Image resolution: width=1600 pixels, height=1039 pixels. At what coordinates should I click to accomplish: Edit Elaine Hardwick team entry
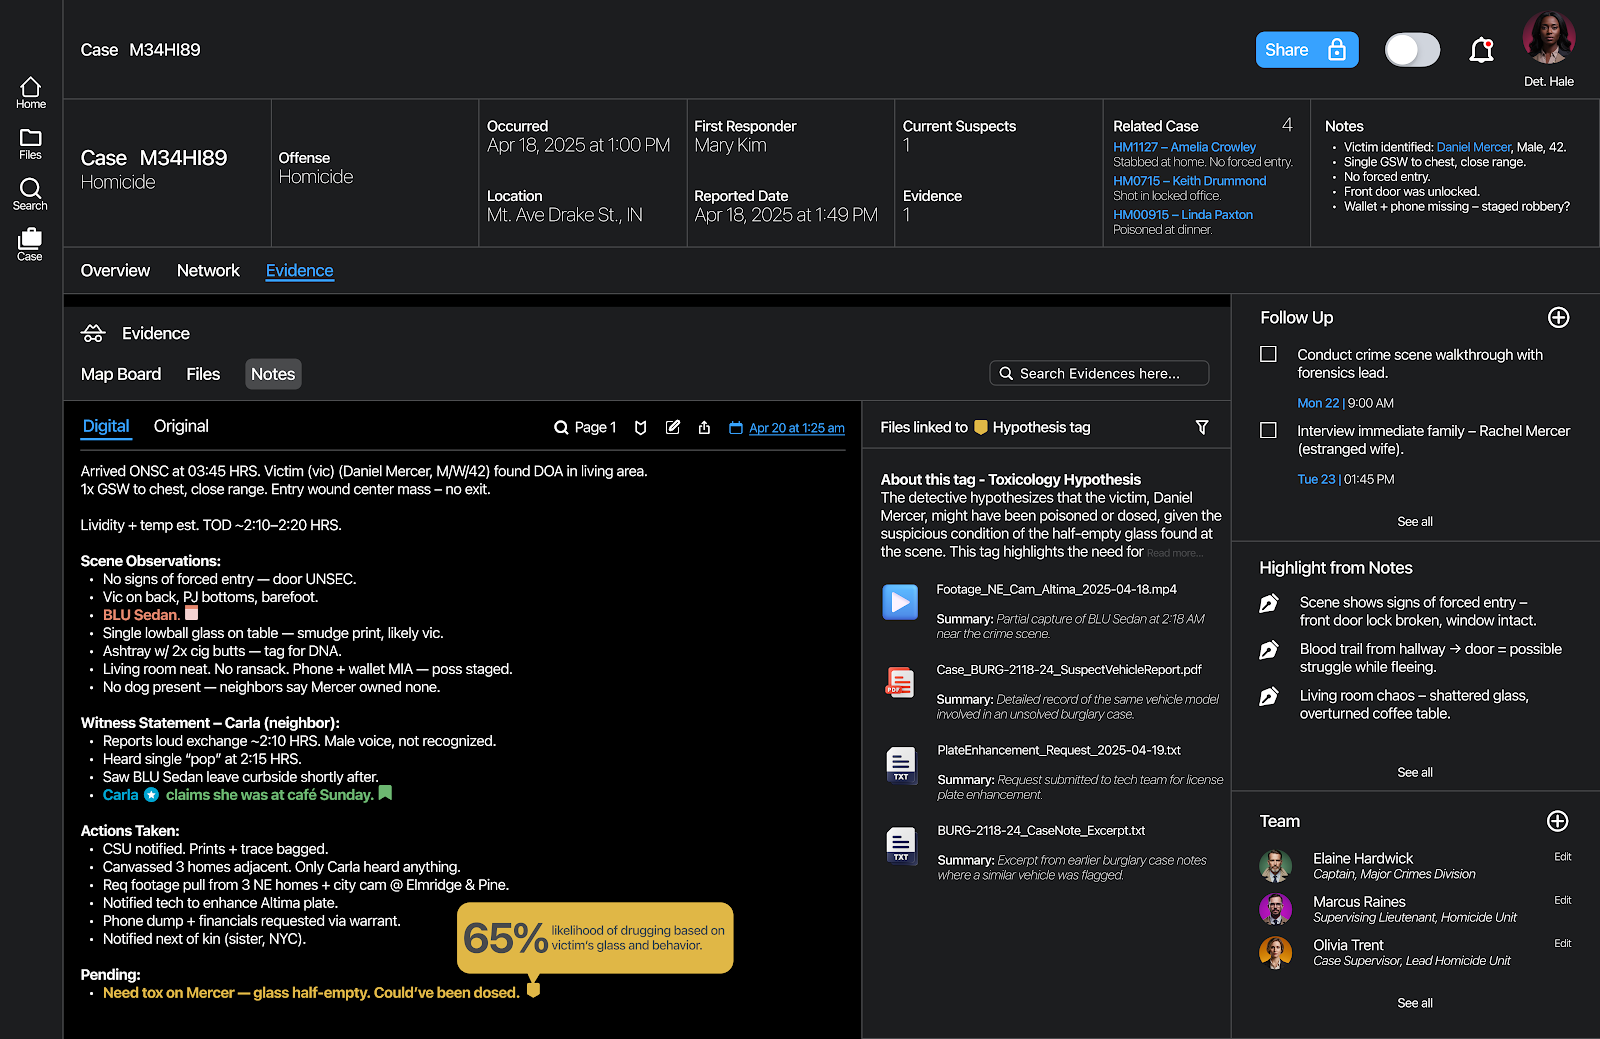[x=1563, y=857]
